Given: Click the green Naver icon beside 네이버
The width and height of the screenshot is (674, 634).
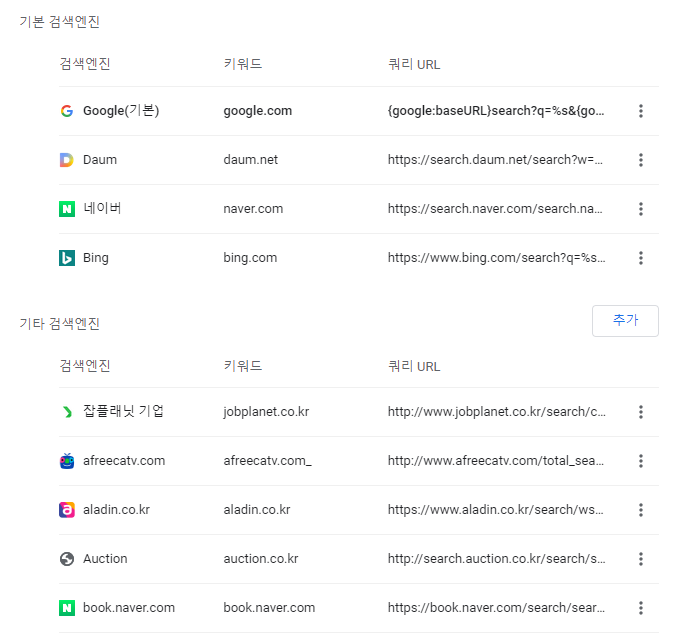Looking at the screenshot, I should coord(67,209).
